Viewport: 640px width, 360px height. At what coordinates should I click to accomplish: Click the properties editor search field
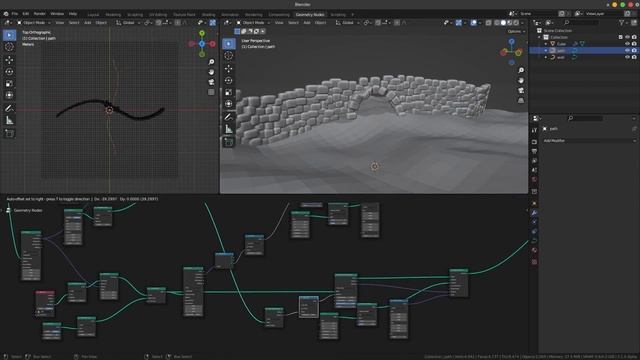(585, 118)
